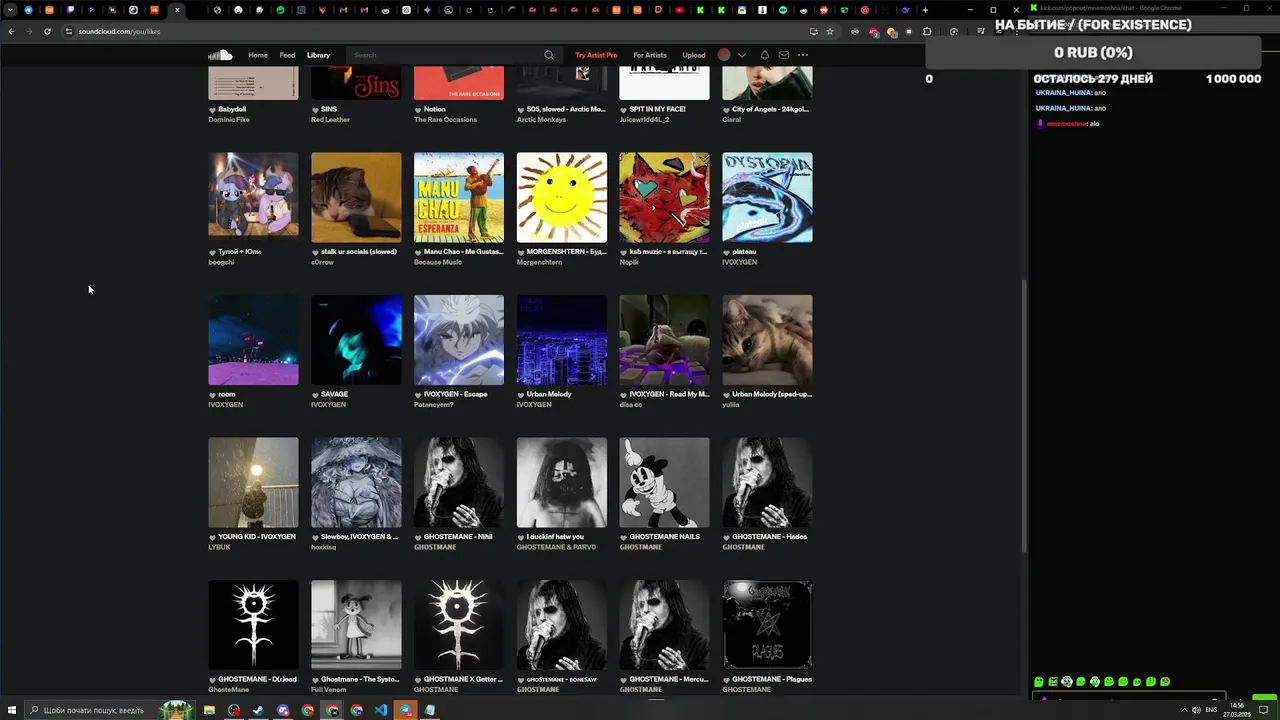Open the three-dot more menu

803,55
